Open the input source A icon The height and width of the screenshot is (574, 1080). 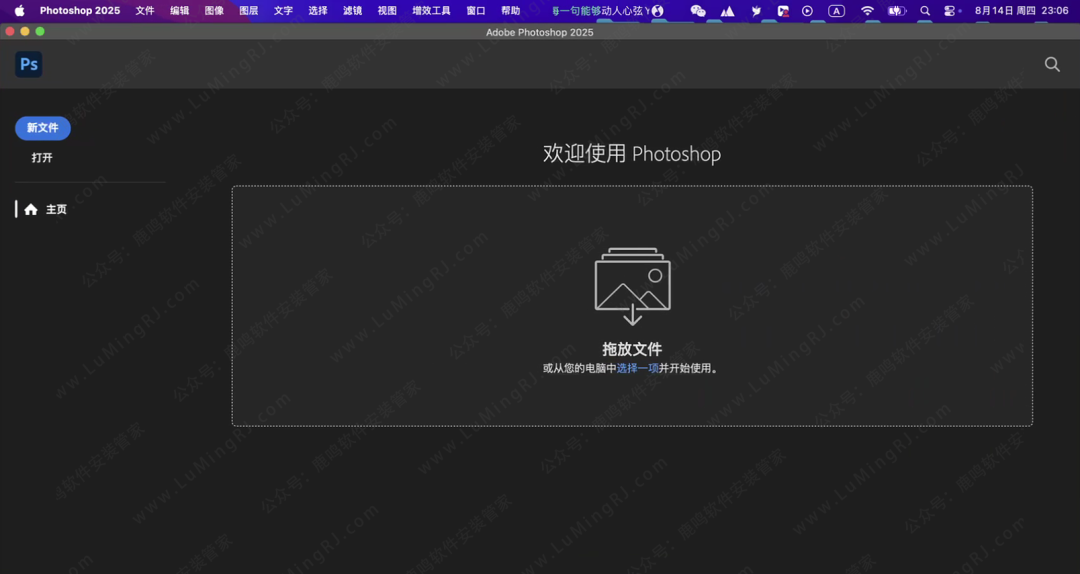pos(836,11)
